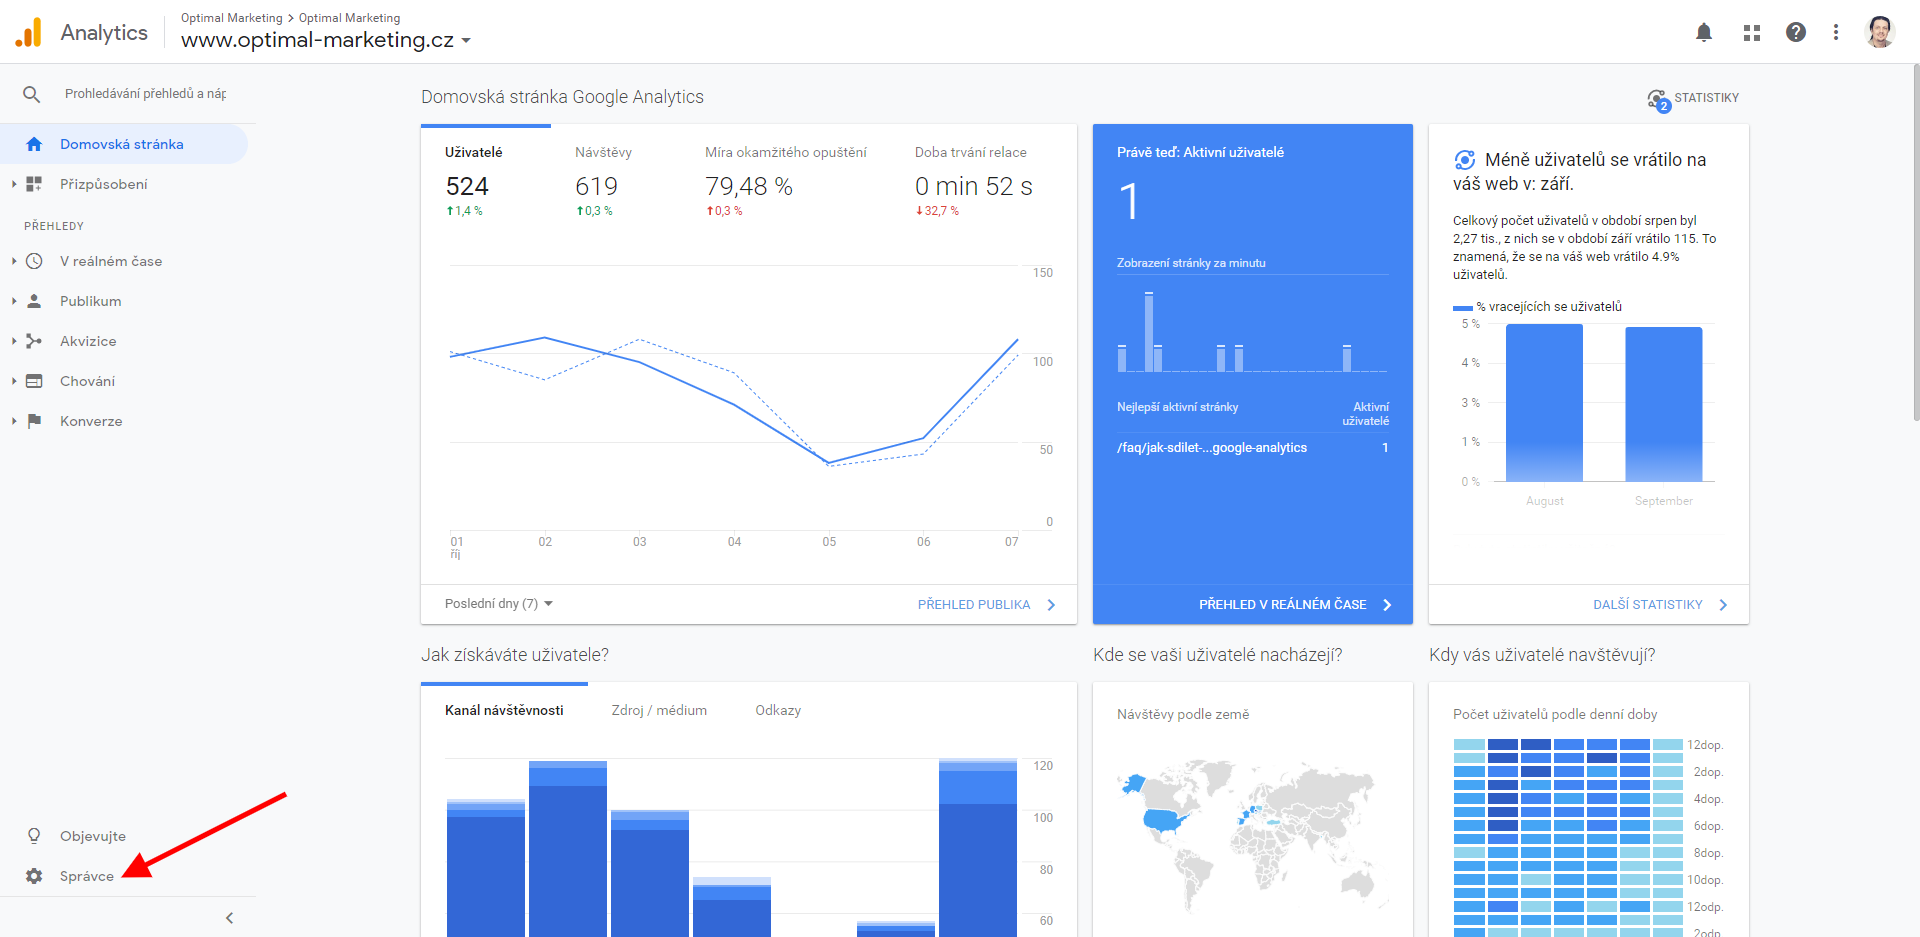The width and height of the screenshot is (1920, 937).
Task: Click the 619 visits value
Action: [x=596, y=186]
